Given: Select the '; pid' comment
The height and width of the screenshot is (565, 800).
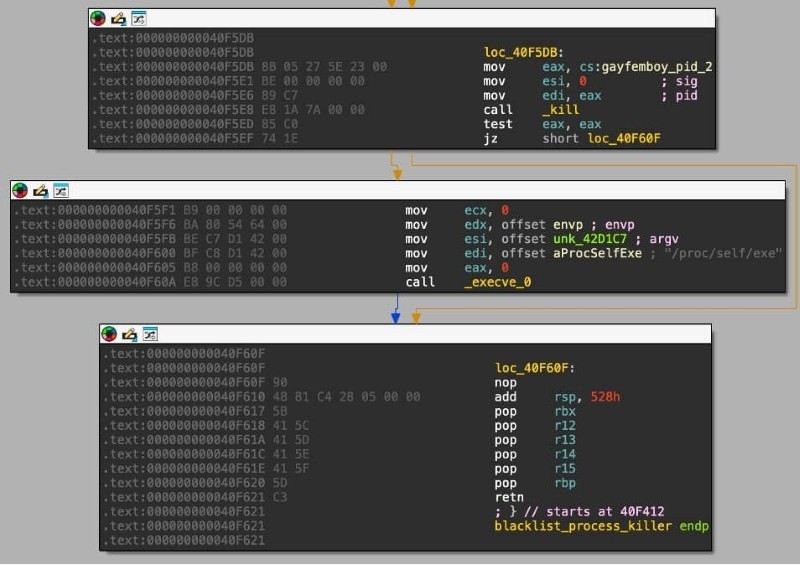Looking at the screenshot, I should coord(679,95).
